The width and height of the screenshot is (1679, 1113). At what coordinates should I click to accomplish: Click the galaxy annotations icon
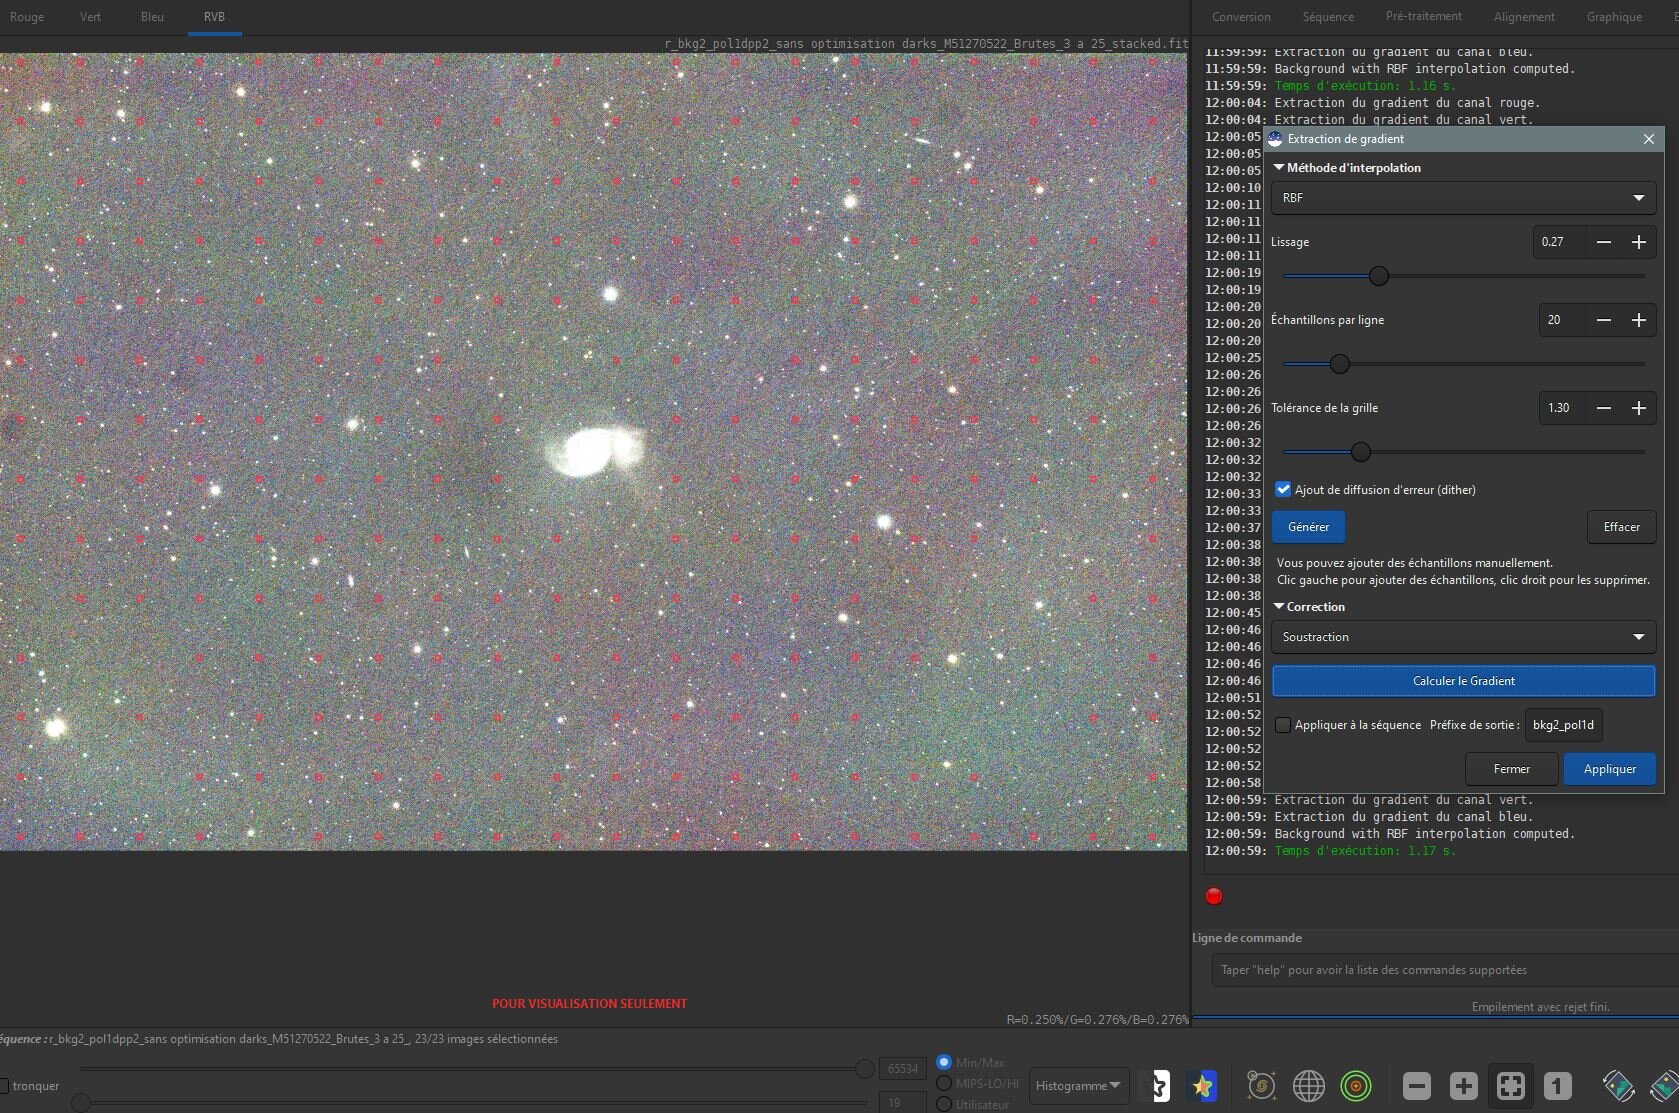click(1261, 1086)
